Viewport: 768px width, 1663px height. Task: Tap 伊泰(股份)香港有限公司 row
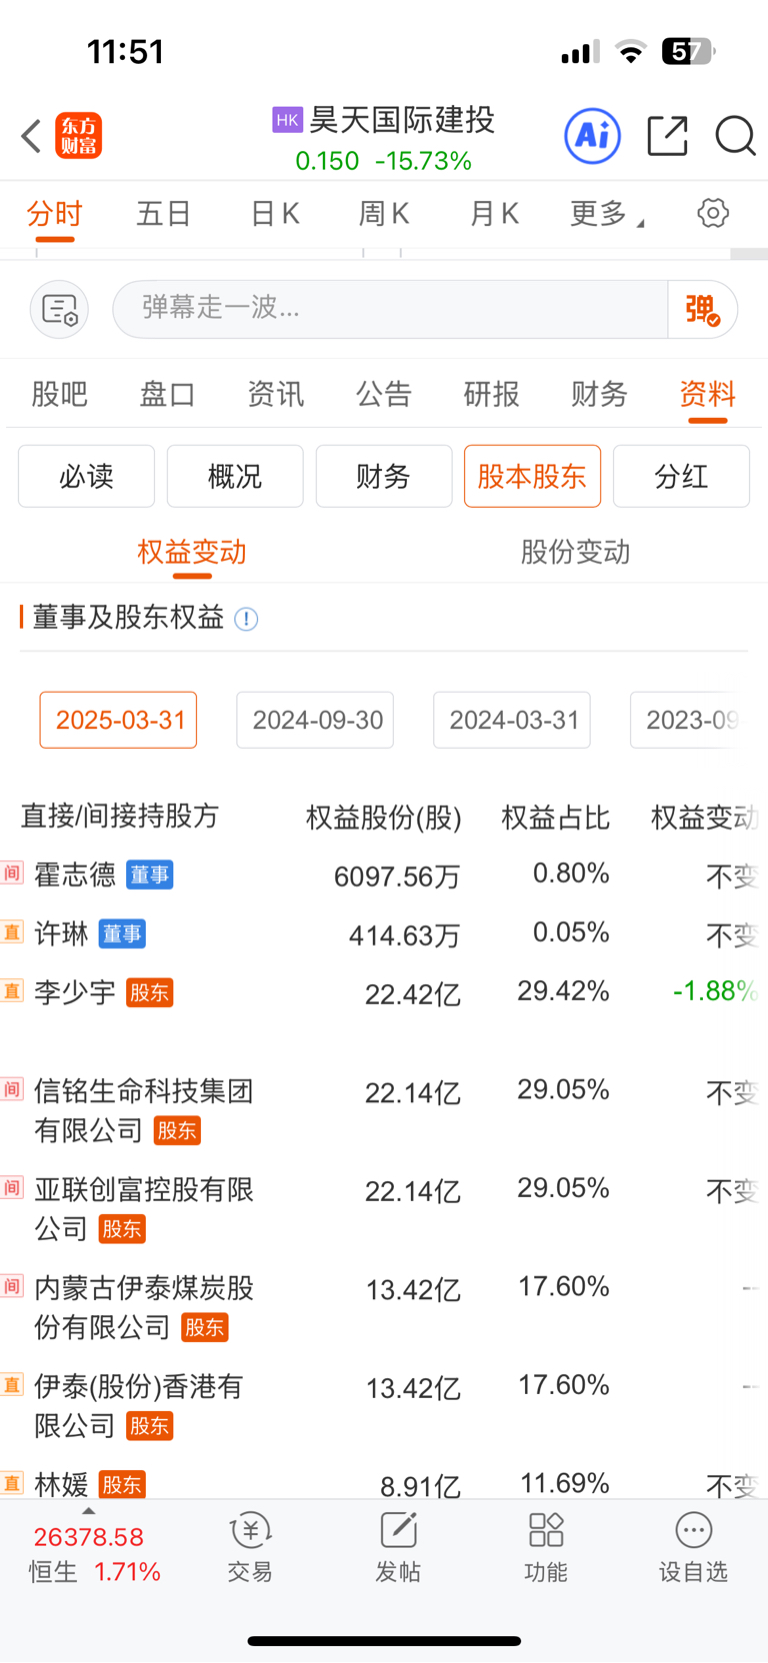coord(384,1406)
